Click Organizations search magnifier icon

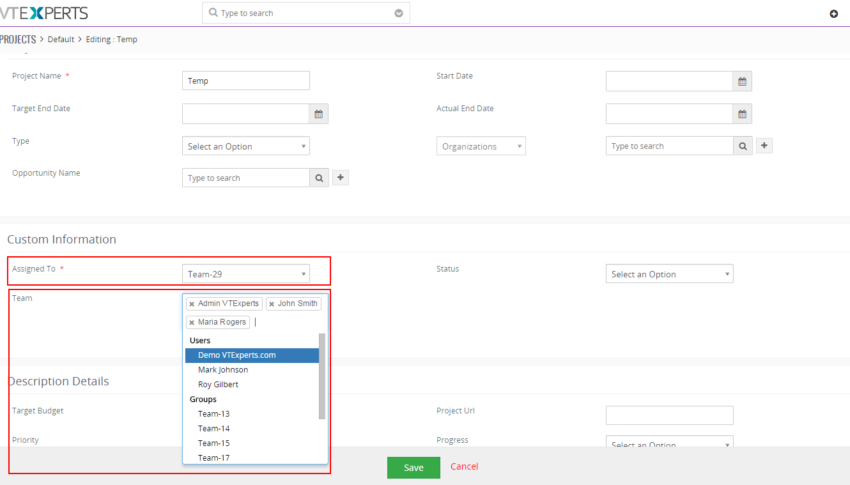click(x=743, y=146)
